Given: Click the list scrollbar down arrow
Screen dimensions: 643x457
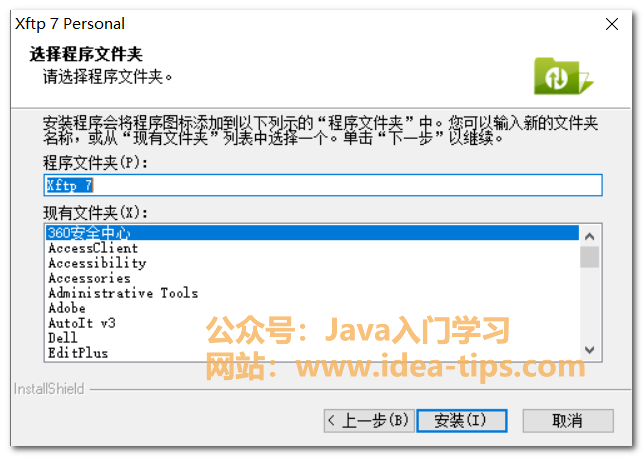Looking at the screenshot, I should point(590,350).
